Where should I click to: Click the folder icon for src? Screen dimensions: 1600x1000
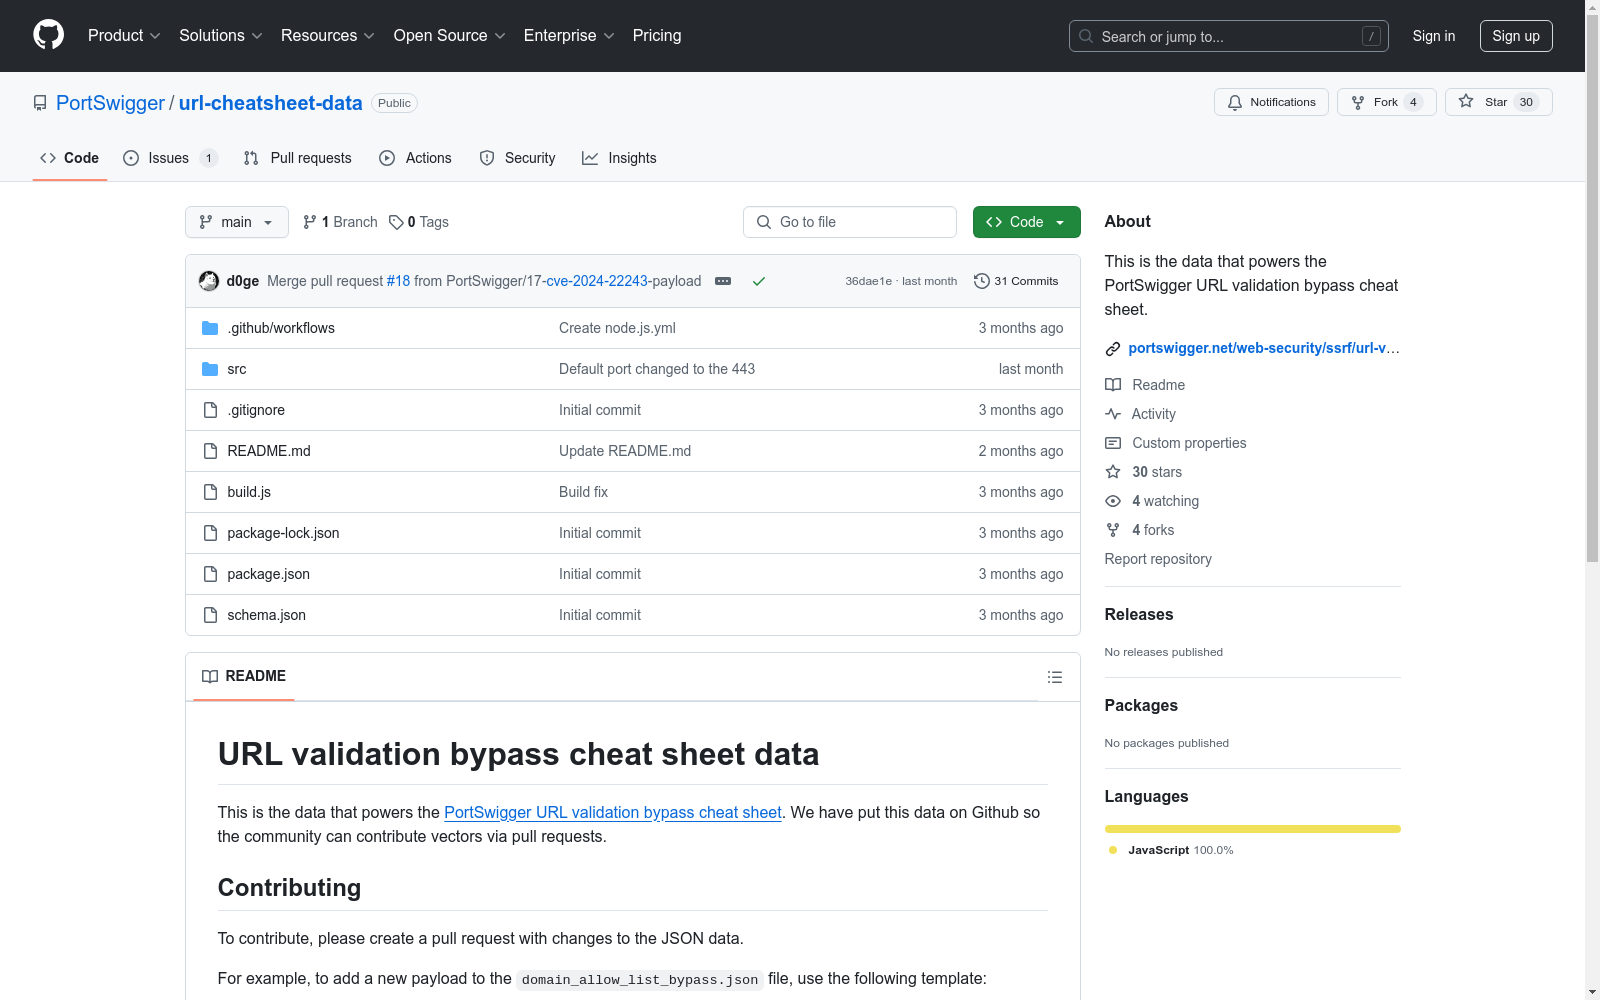coord(210,369)
